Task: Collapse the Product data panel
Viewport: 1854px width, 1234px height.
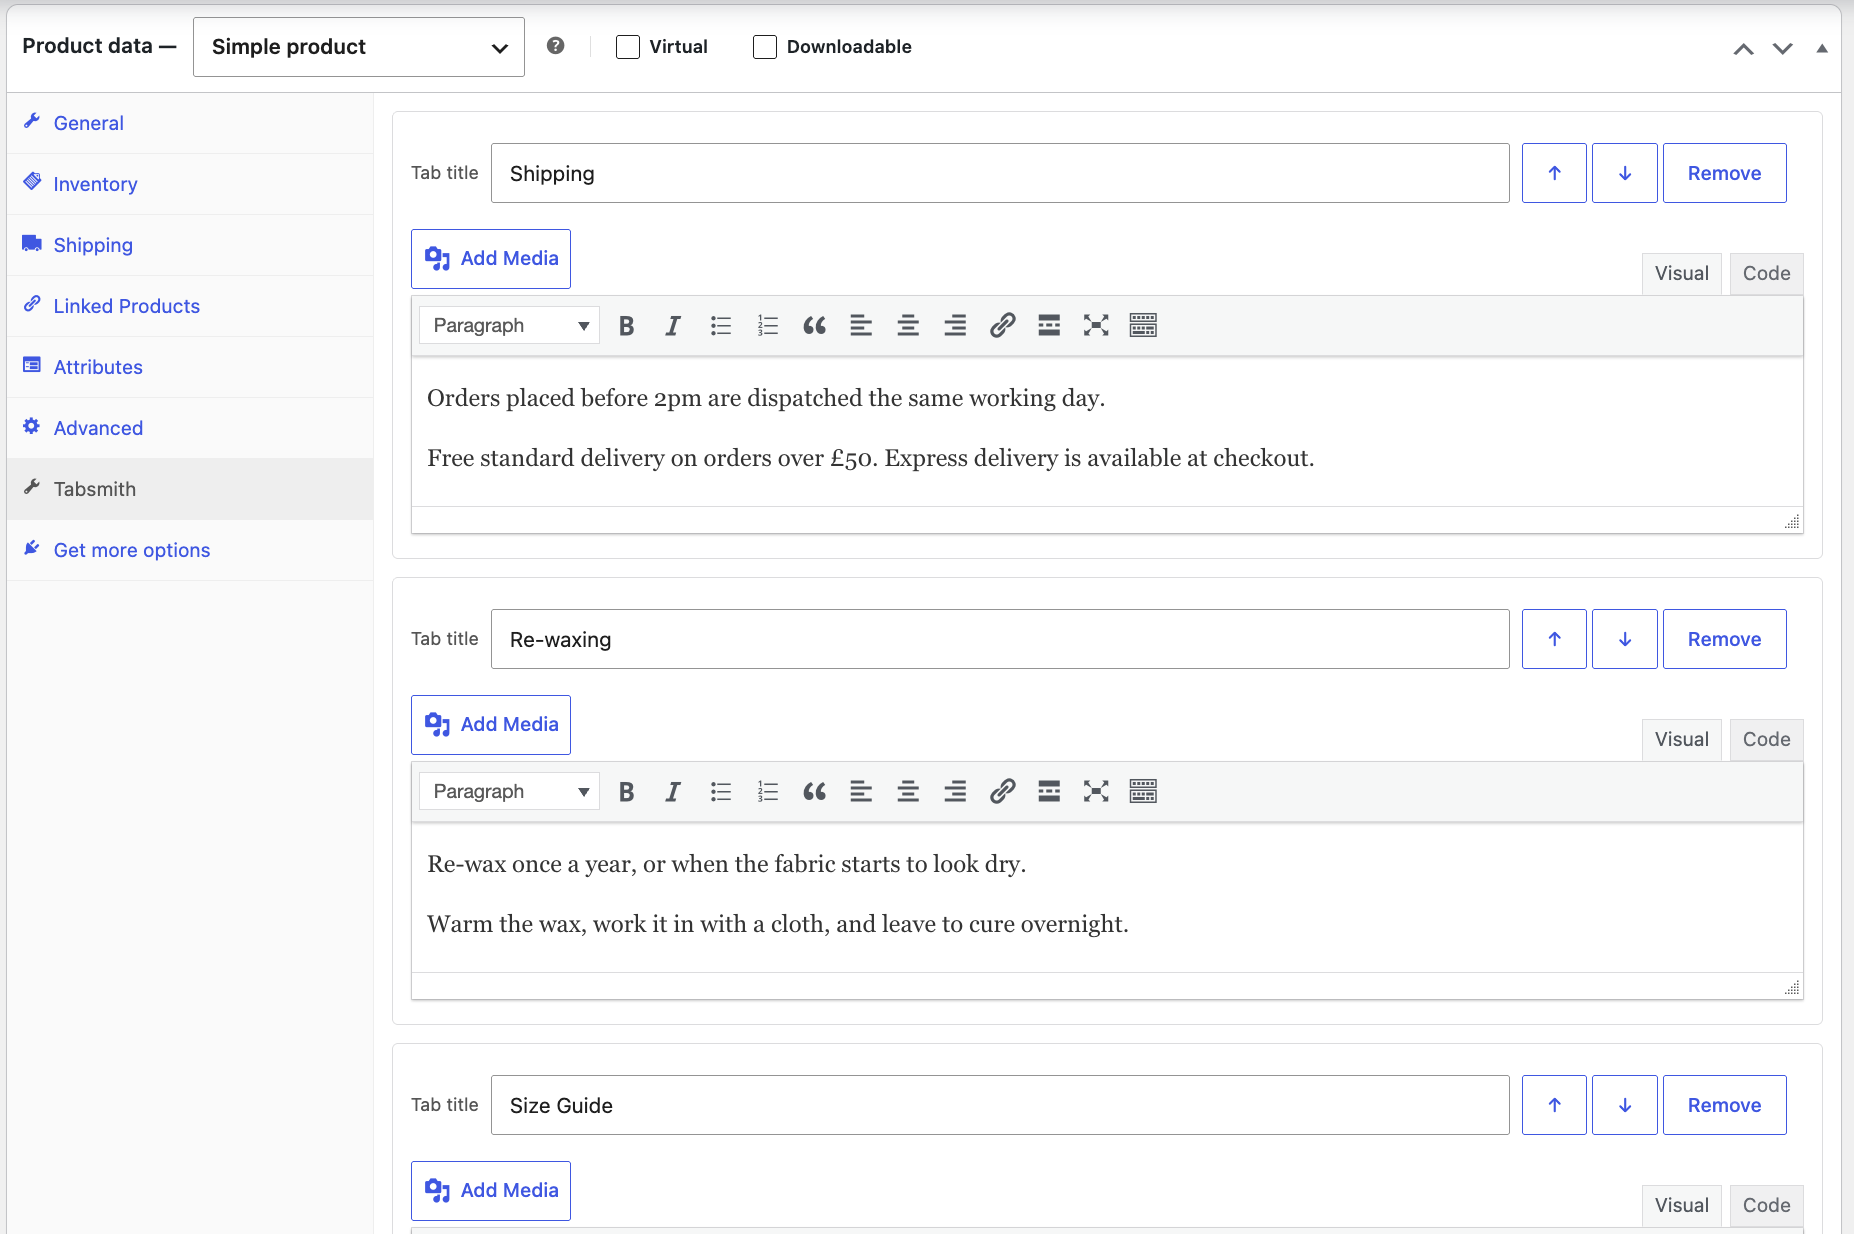Action: [1822, 48]
